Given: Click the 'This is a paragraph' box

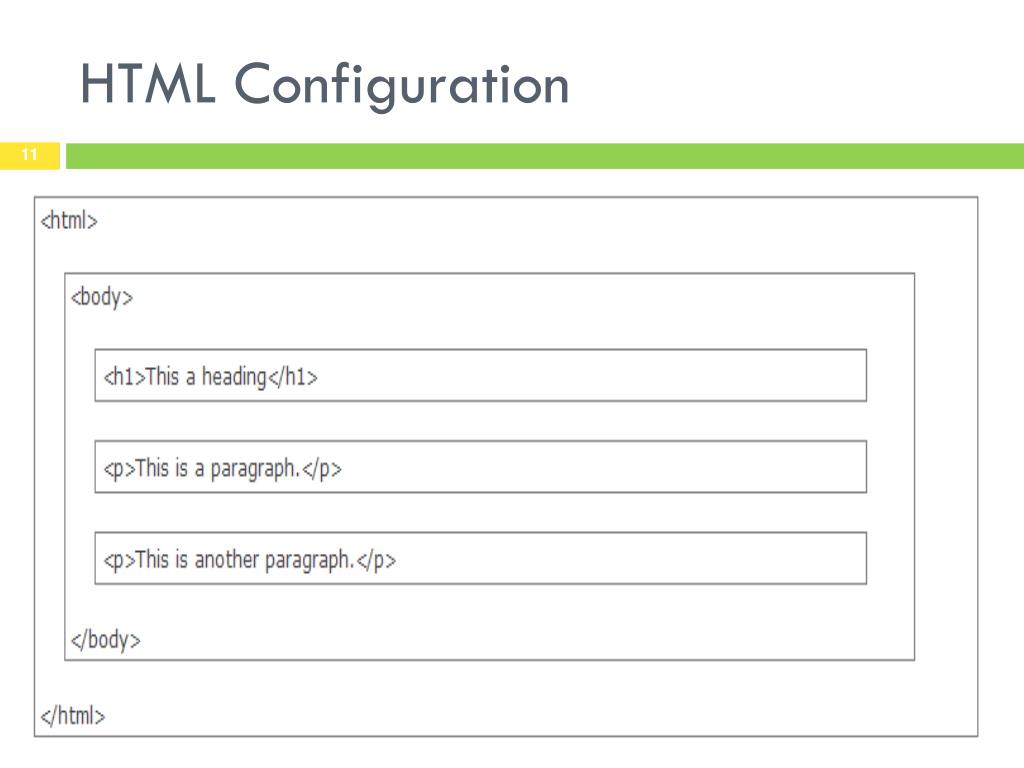Looking at the screenshot, I should 481,467.
